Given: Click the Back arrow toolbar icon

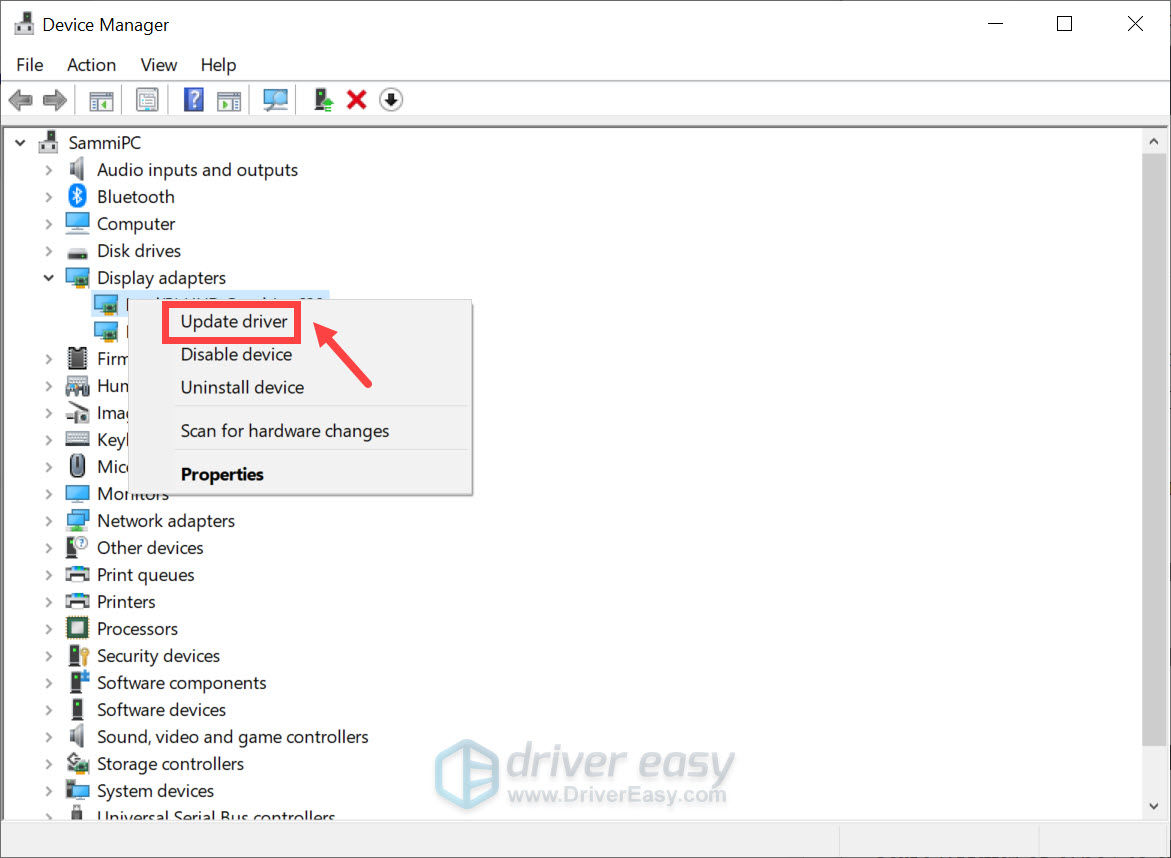Looking at the screenshot, I should (20, 99).
